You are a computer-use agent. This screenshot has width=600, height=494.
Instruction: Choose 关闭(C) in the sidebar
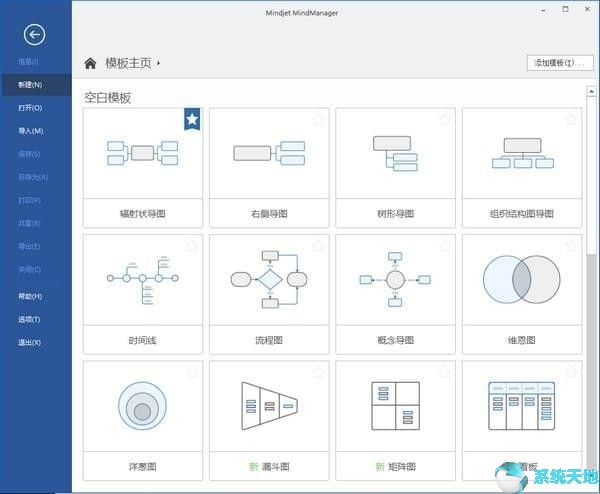pyautogui.click(x=36, y=270)
